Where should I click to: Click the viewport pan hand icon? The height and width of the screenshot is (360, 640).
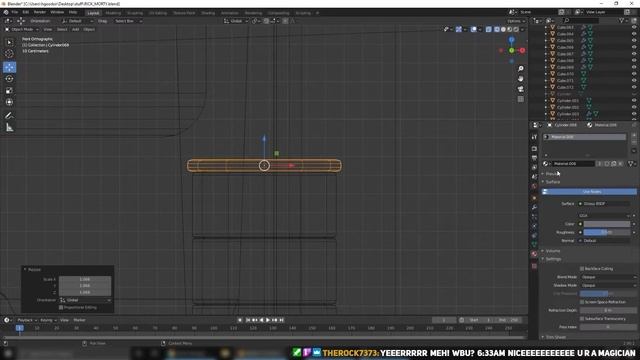pyautogui.click(x=520, y=78)
